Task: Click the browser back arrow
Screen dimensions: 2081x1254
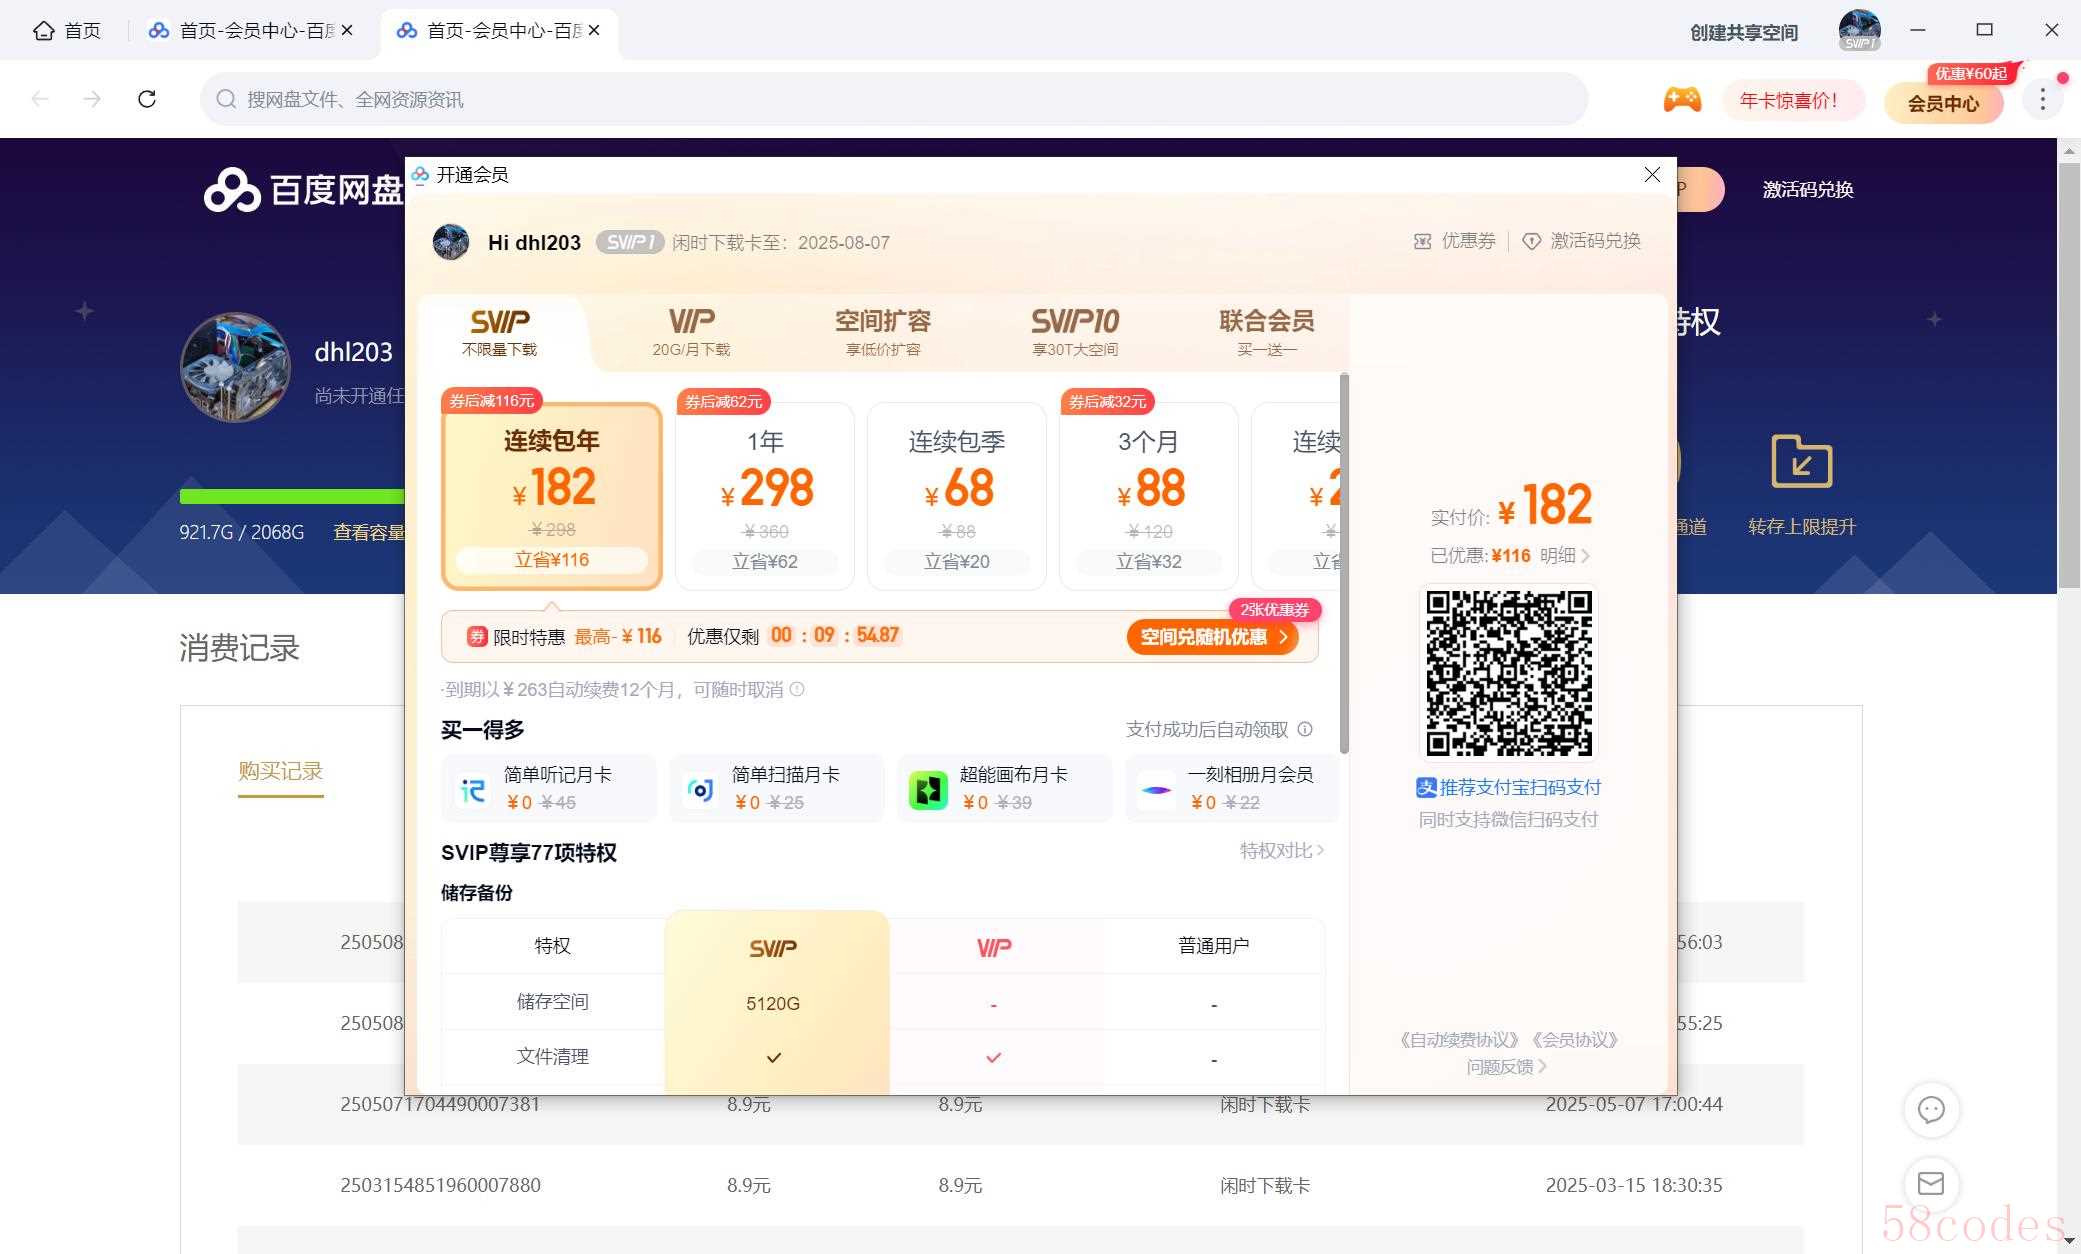Action: click(40, 99)
